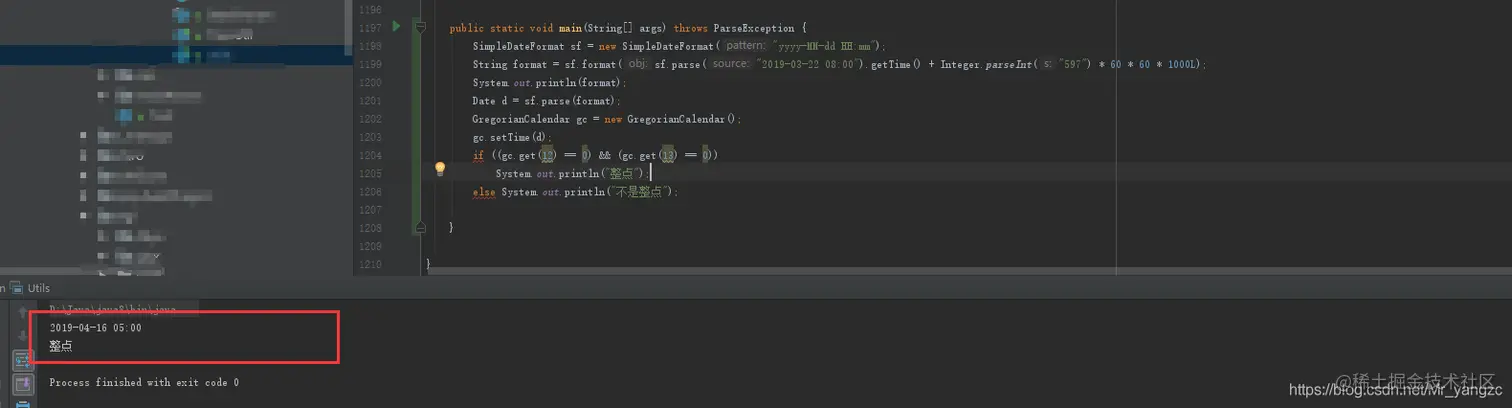1512x408 pixels.
Task: Run main method via green gutter arrow
Action: click(x=397, y=26)
